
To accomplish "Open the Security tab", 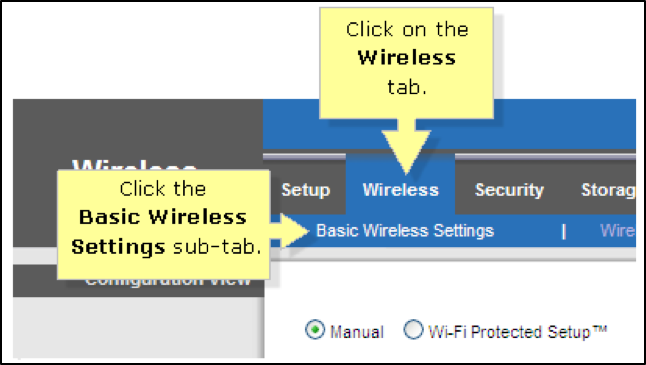I will 509,190.
